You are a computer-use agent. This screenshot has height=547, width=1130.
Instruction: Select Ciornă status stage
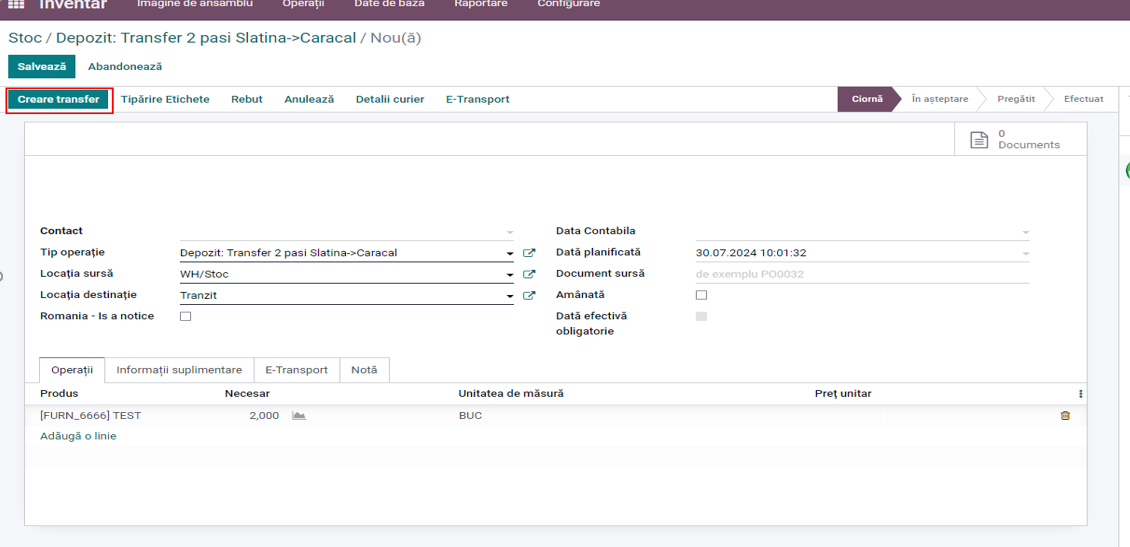(x=867, y=99)
